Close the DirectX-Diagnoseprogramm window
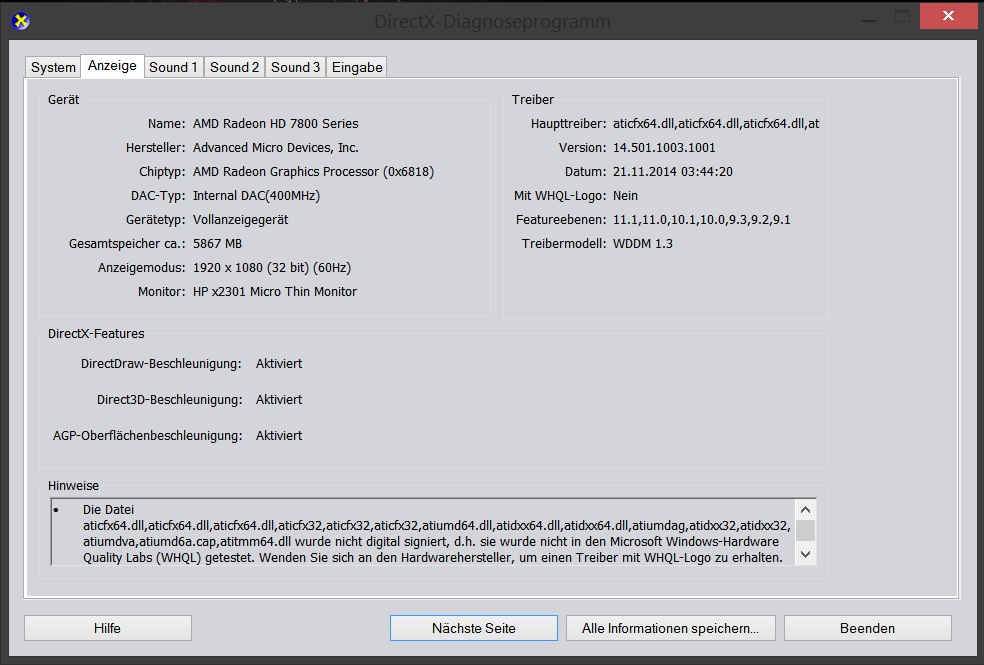The height and width of the screenshot is (665, 984). (948, 16)
